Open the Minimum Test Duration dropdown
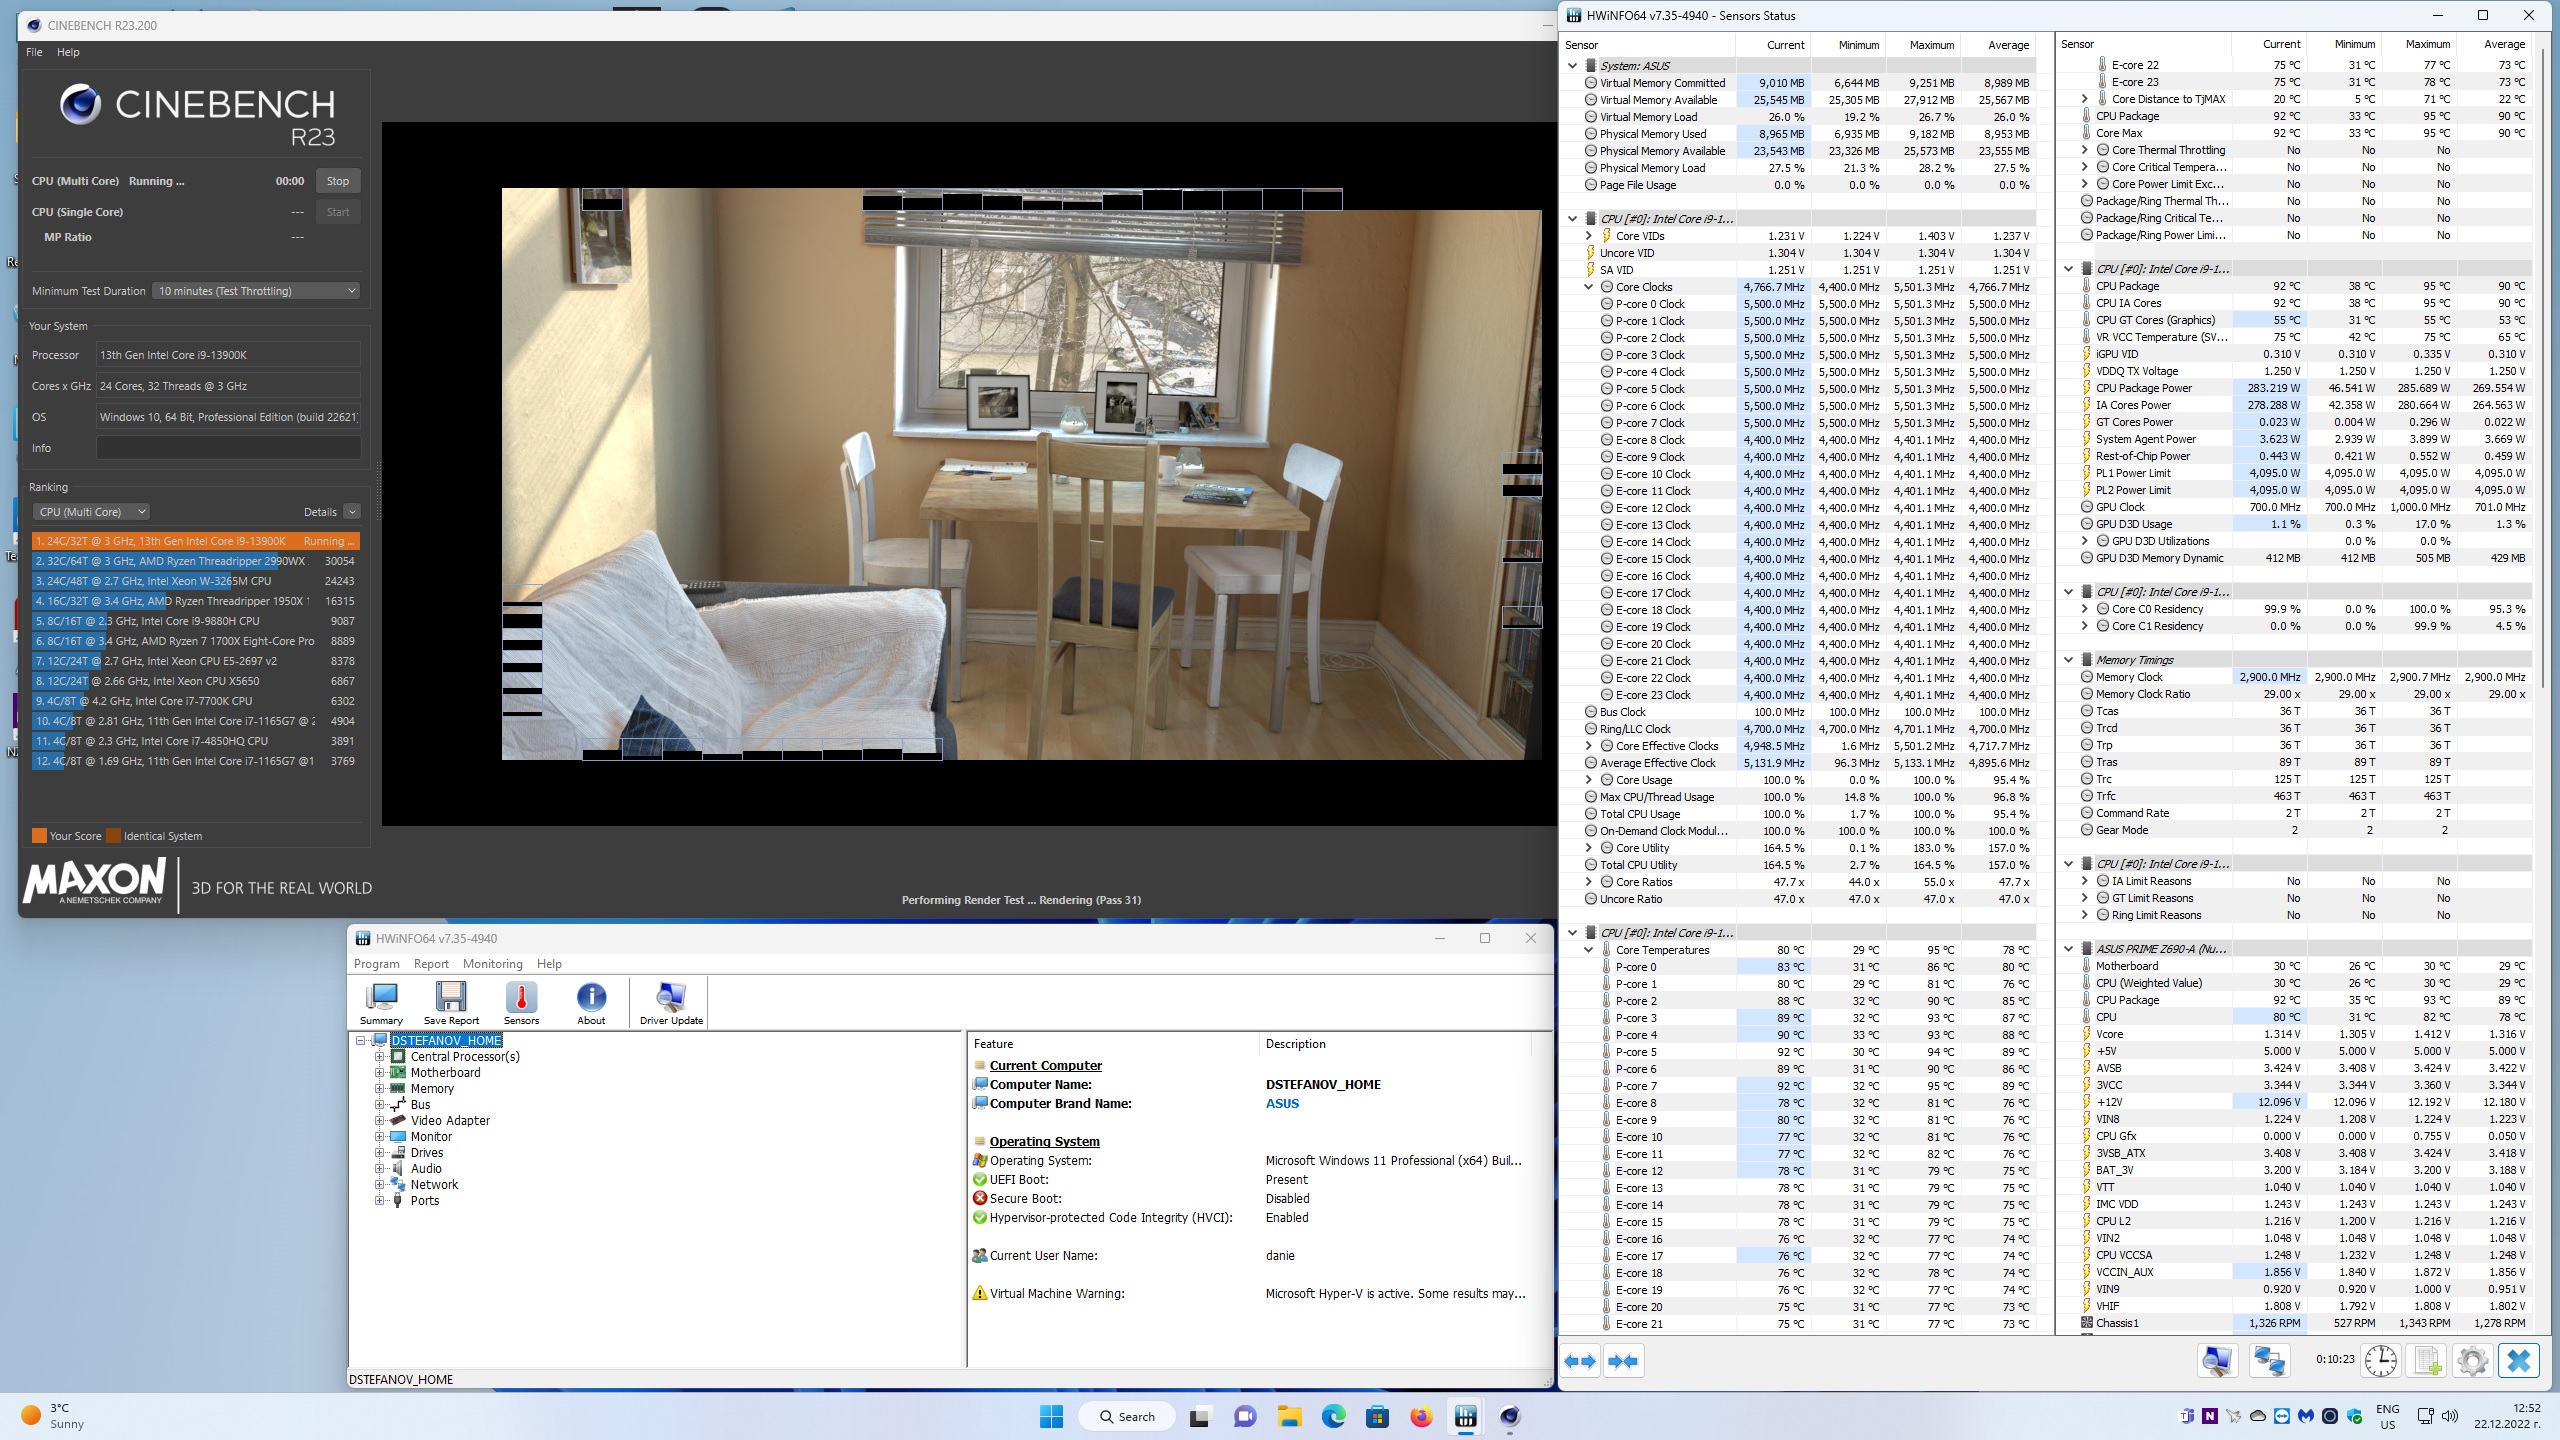This screenshot has height=1440, width=2560. [256, 291]
